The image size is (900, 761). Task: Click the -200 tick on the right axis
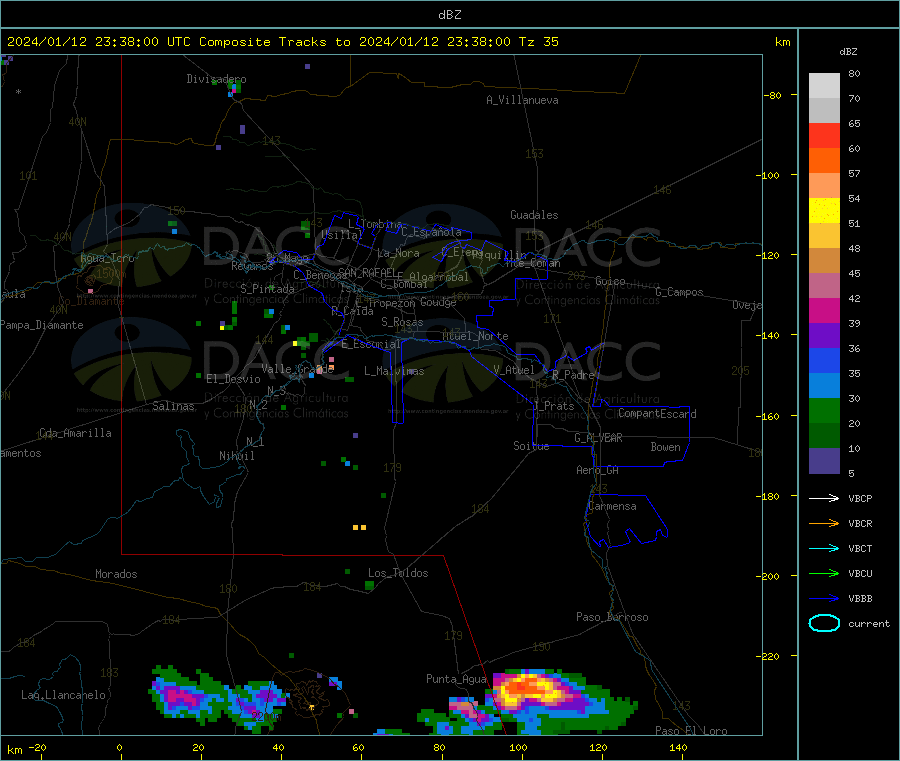(x=770, y=576)
